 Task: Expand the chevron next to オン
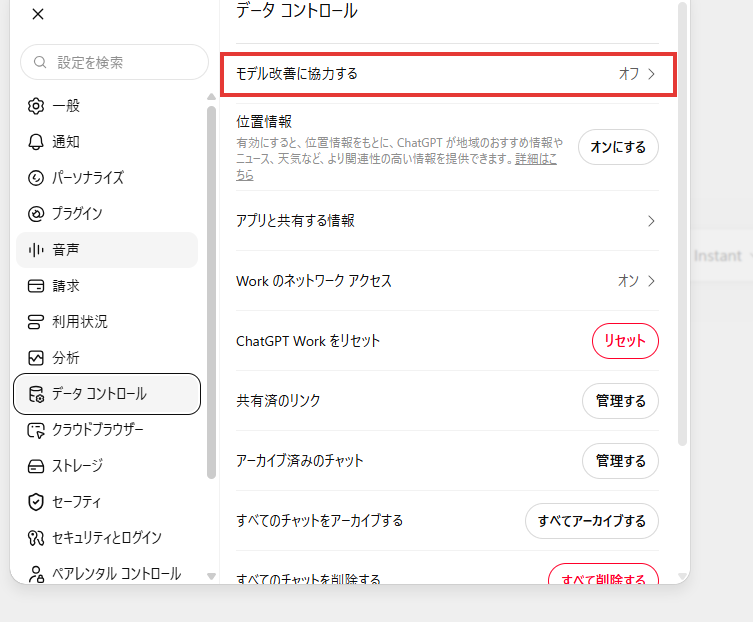[651, 281]
